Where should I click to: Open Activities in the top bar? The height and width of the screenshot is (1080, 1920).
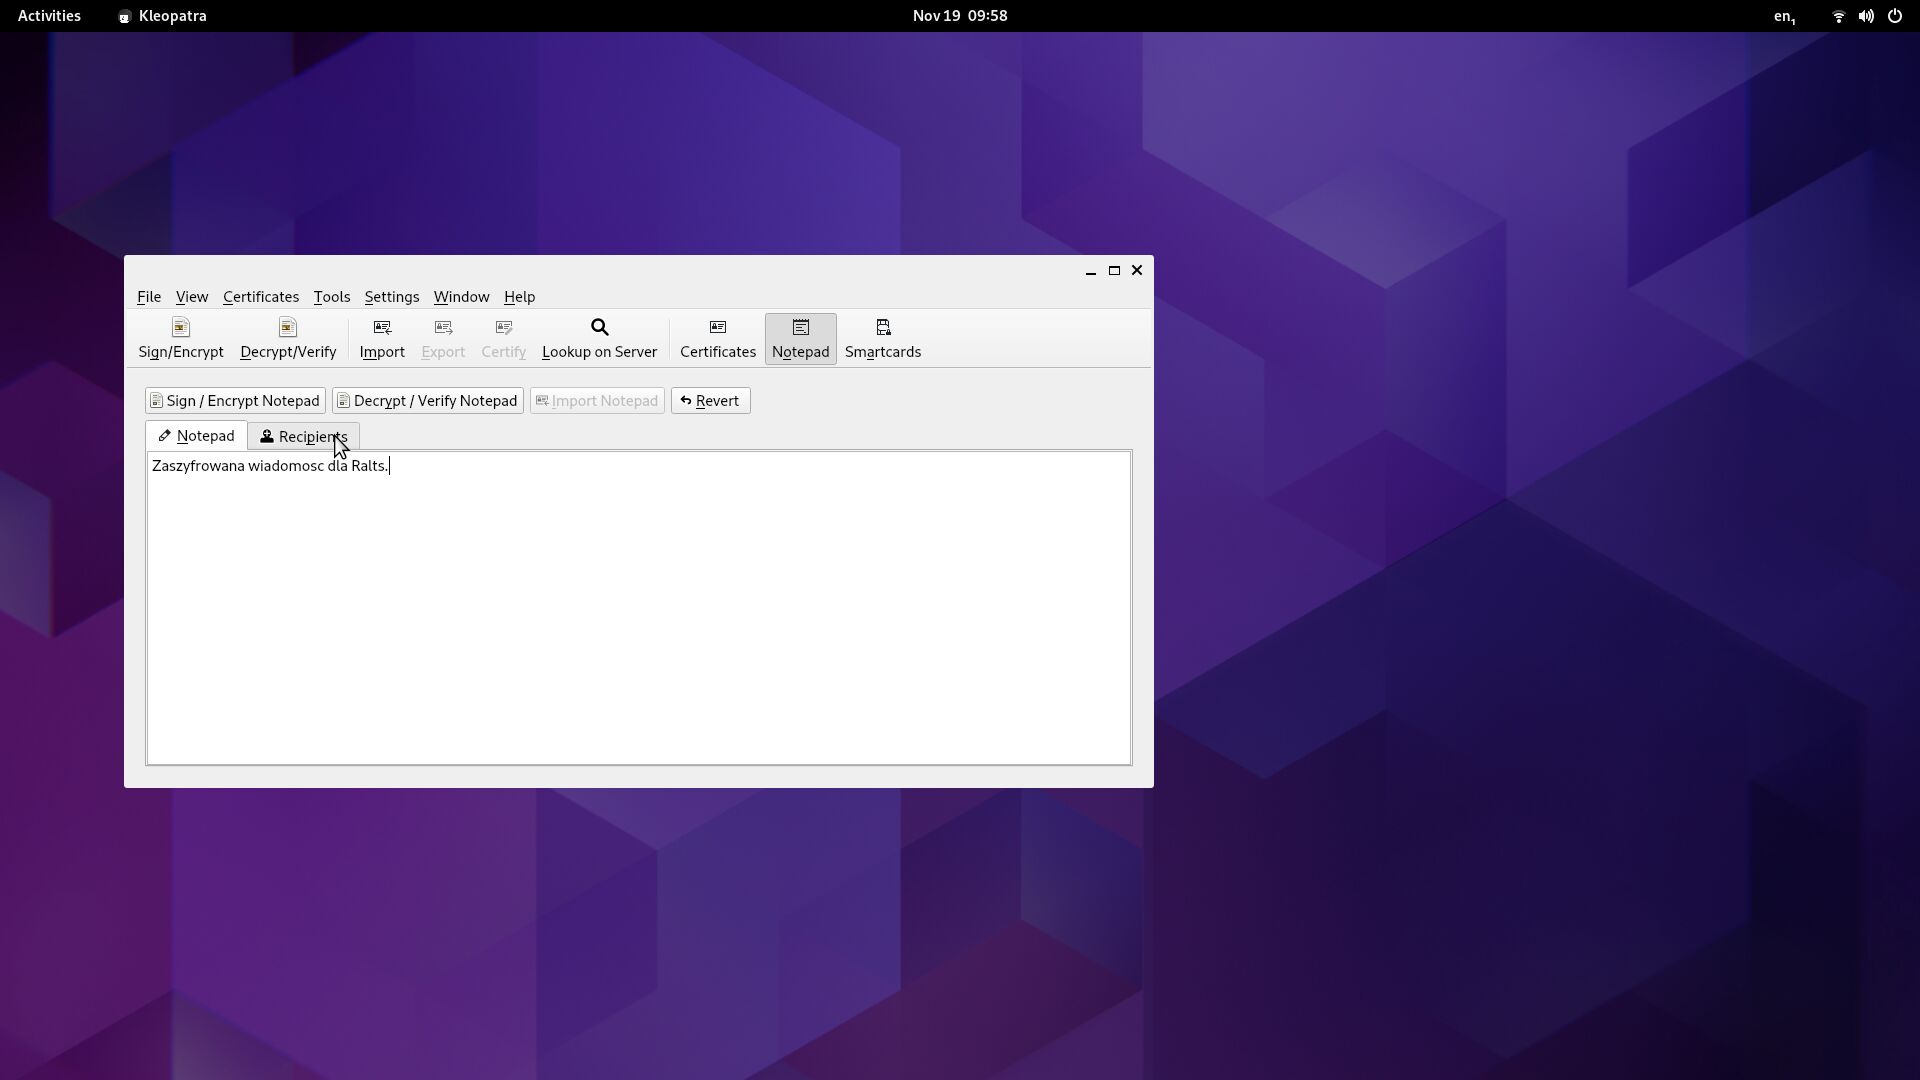coord(48,16)
